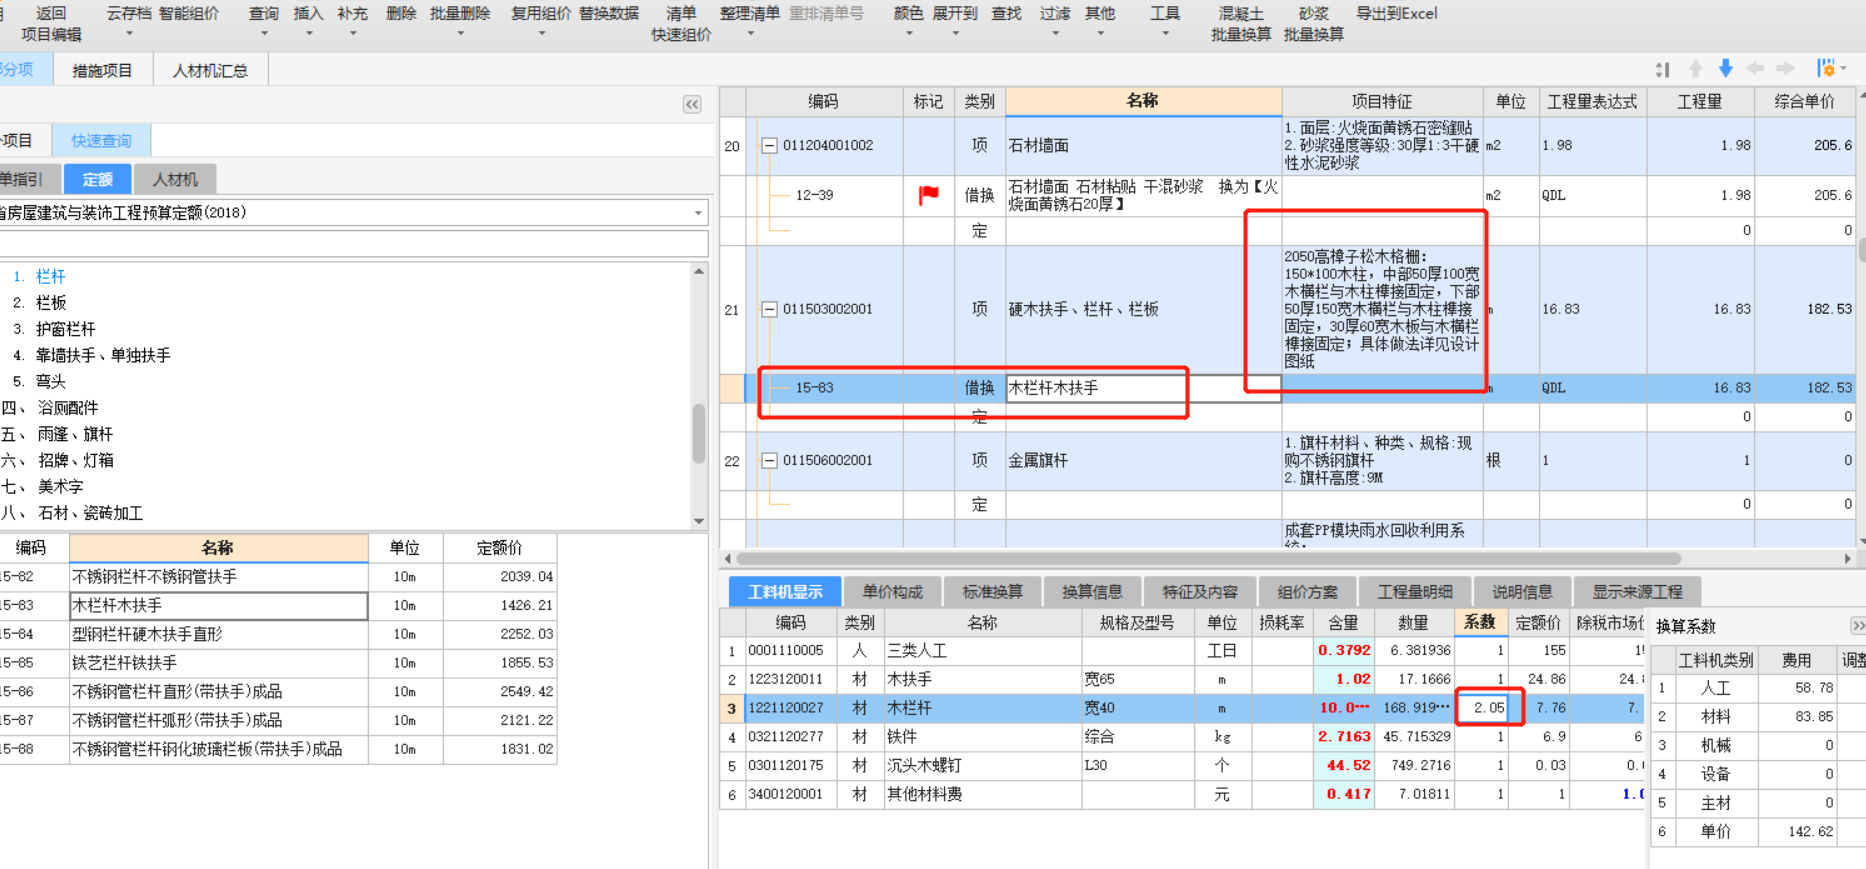Click the 石材墙面 item name cell

(1143, 146)
